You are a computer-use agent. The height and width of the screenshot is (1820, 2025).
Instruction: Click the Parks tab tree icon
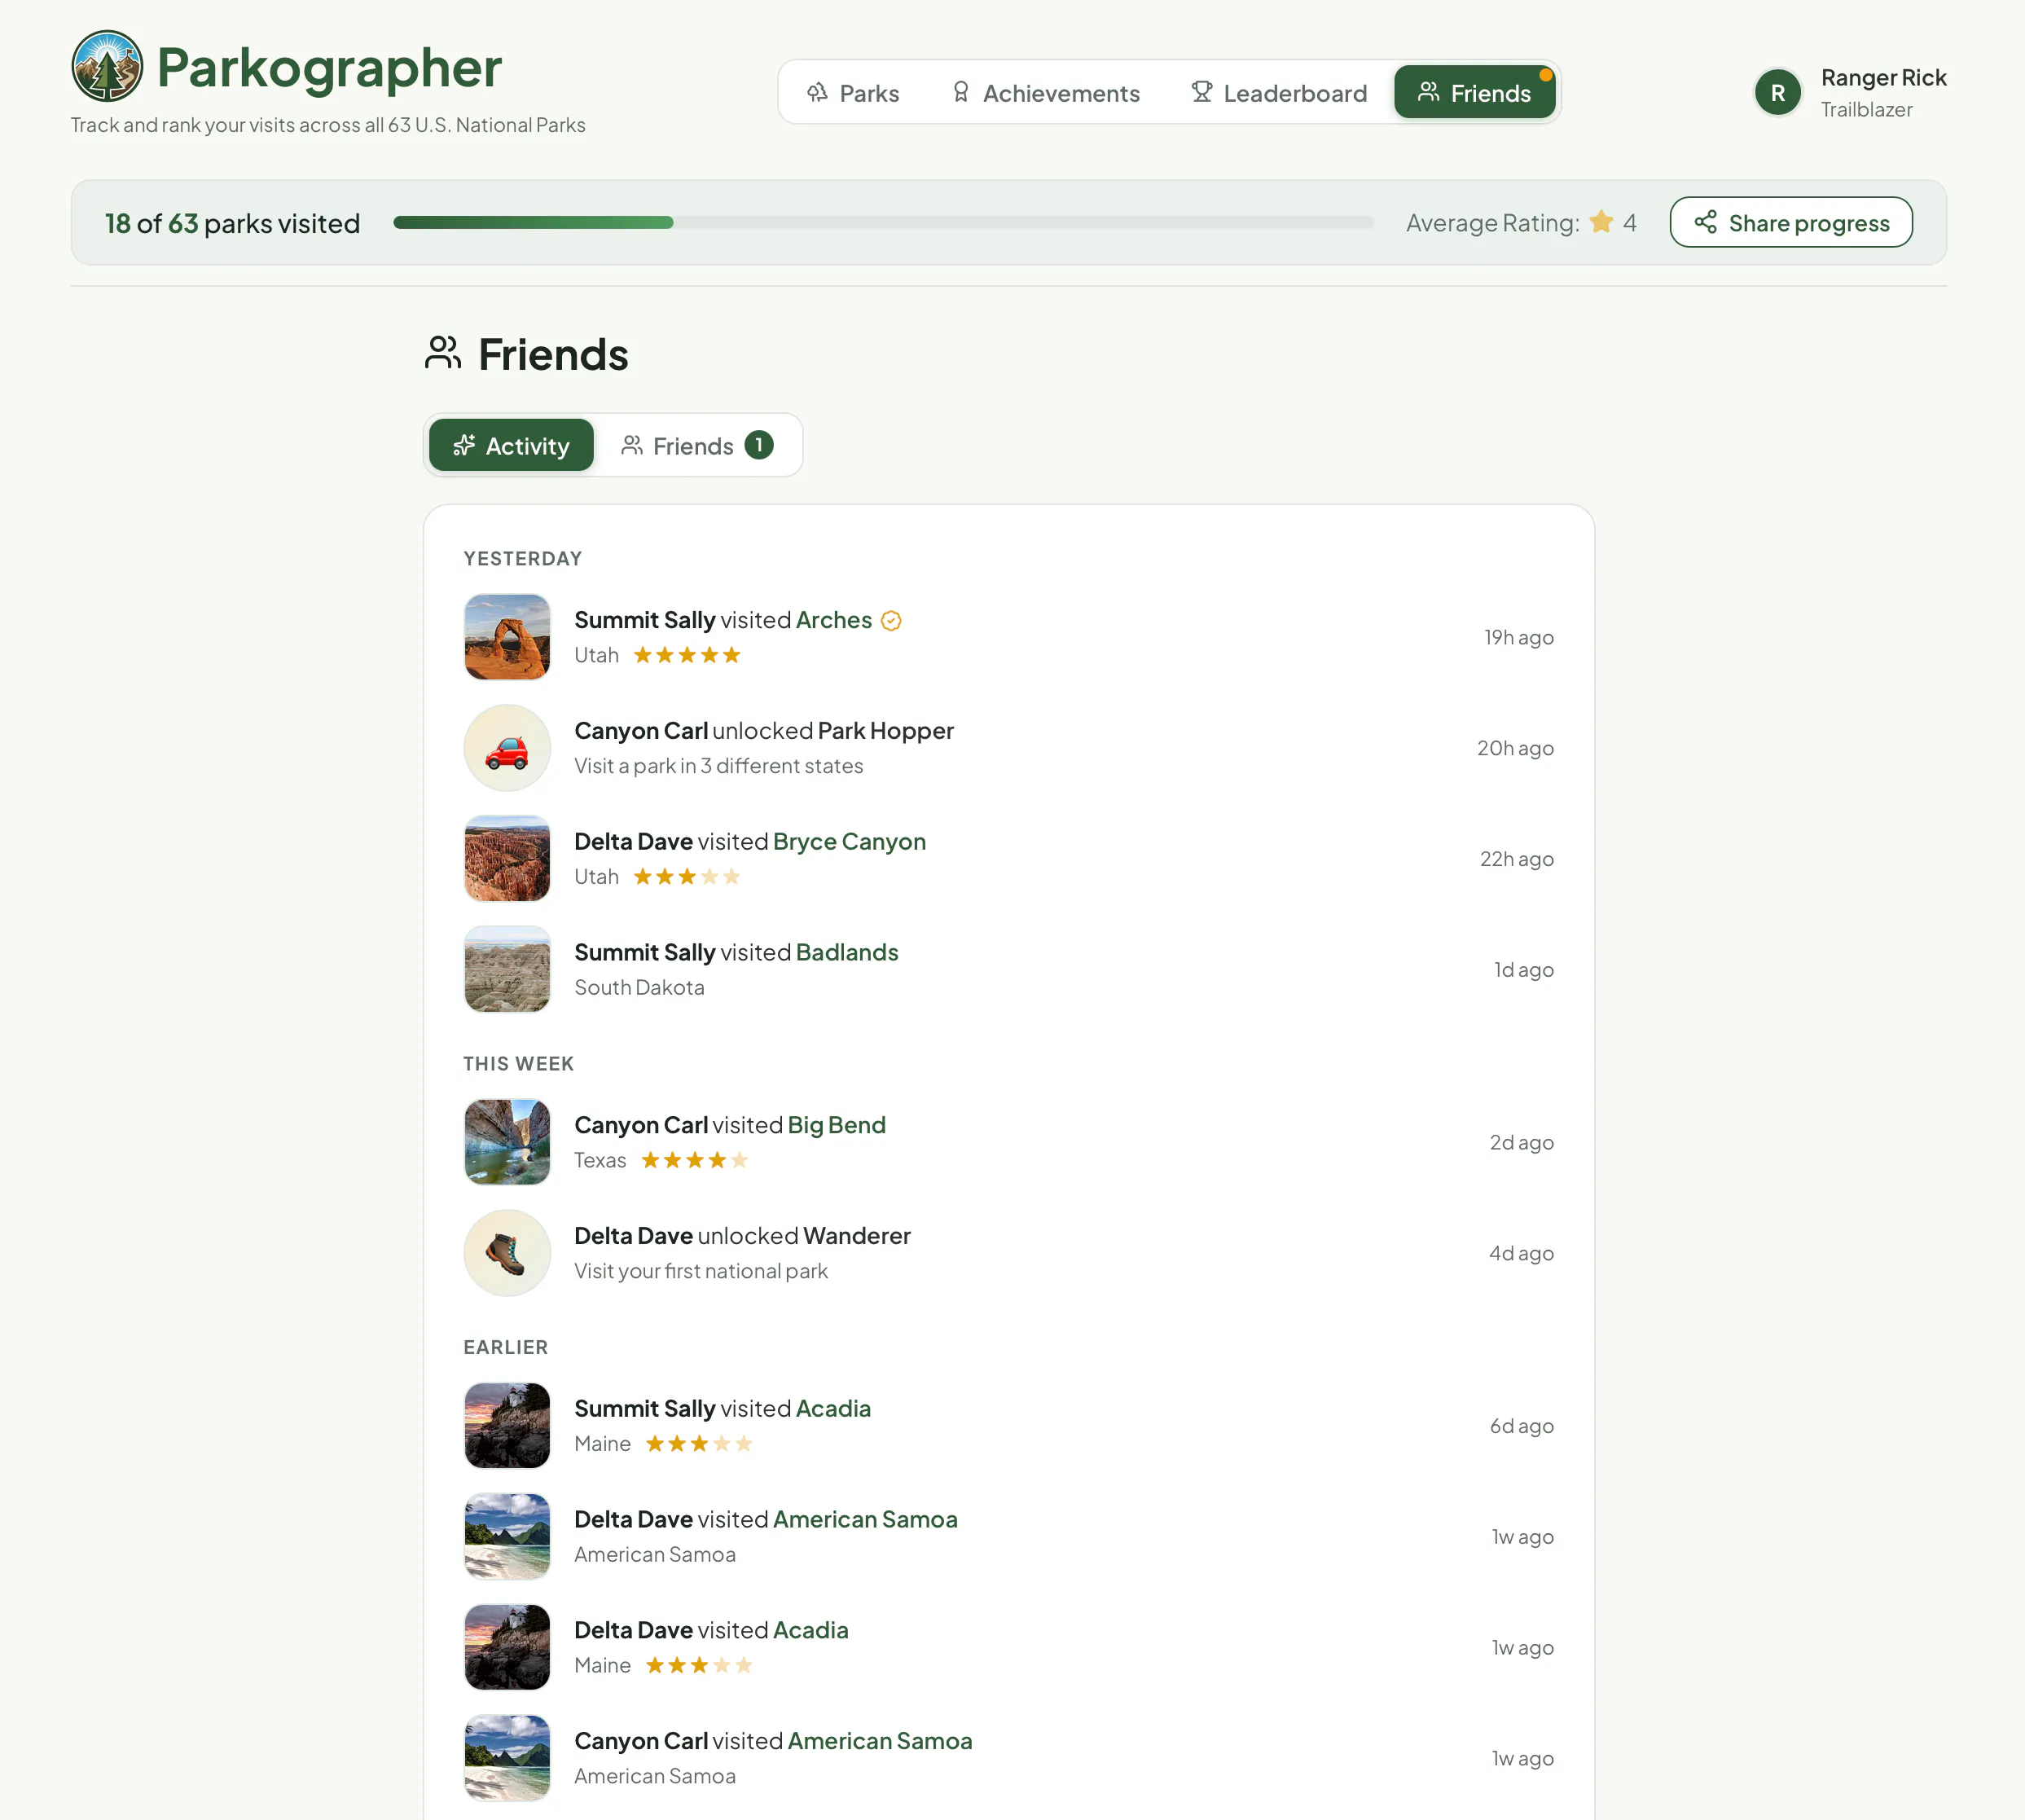pos(817,92)
